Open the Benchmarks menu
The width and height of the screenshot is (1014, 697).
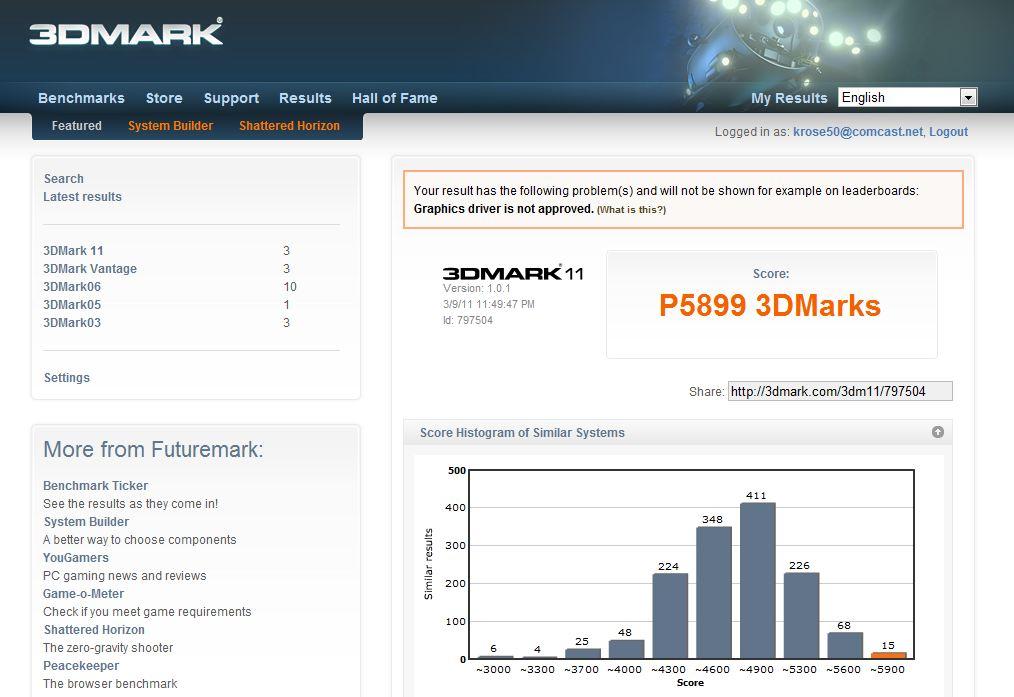pyautogui.click(x=81, y=98)
